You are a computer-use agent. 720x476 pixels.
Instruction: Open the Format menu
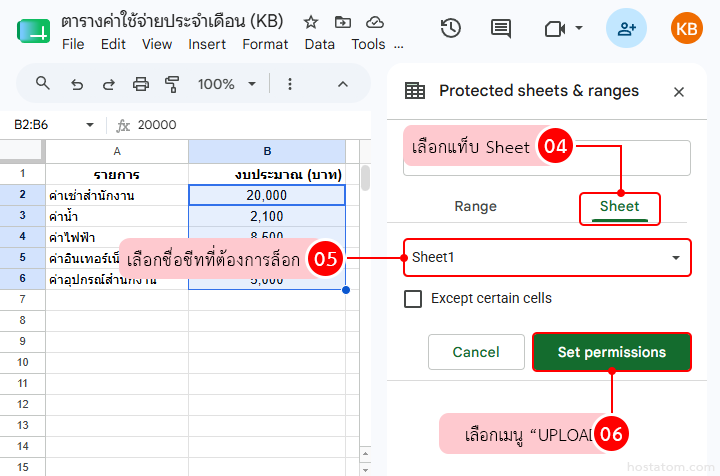pos(265,44)
